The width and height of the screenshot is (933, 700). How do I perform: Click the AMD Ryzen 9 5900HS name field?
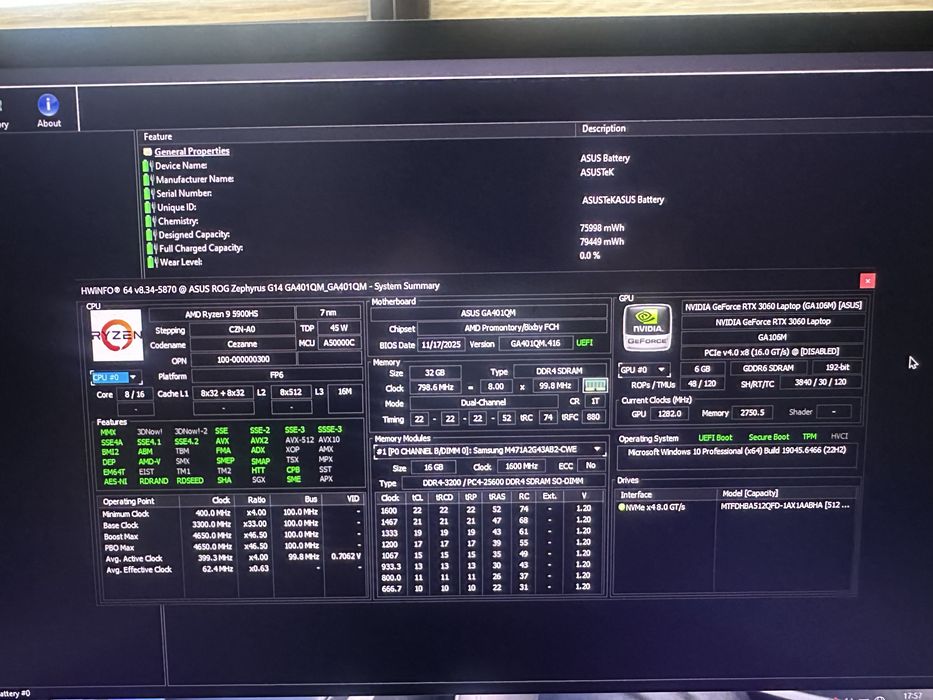[221, 314]
